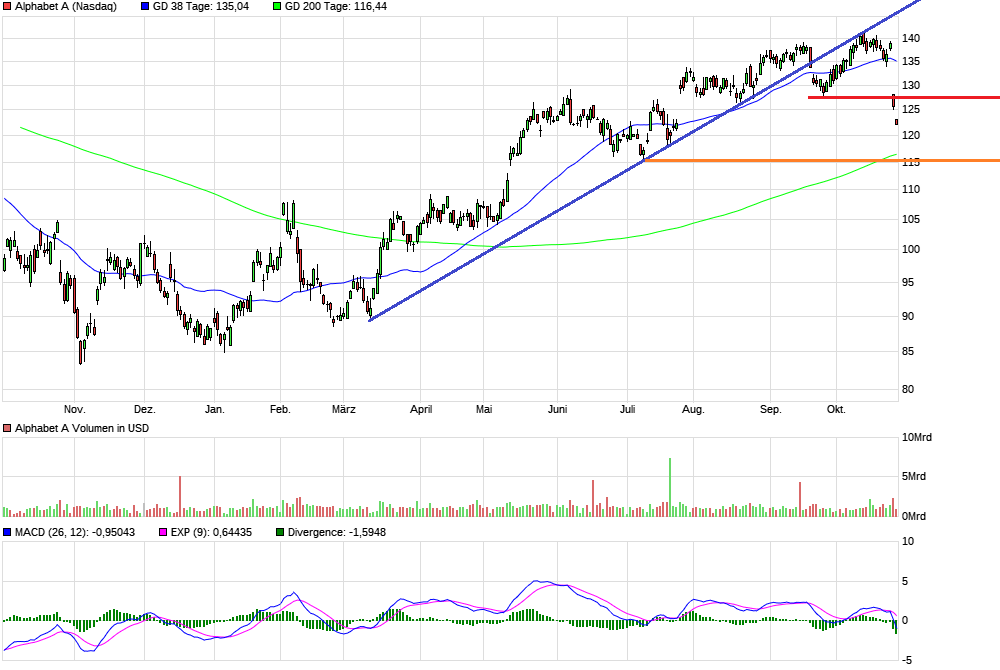
Task: Click the 'GD 200 Tage: 116,44' label
Action: click(x=336, y=6)
